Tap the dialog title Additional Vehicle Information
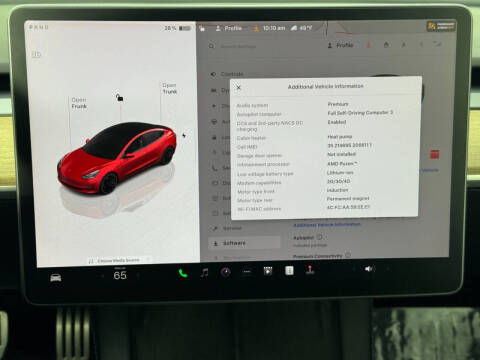Screen dimensions: 480x360 (326, 86)
